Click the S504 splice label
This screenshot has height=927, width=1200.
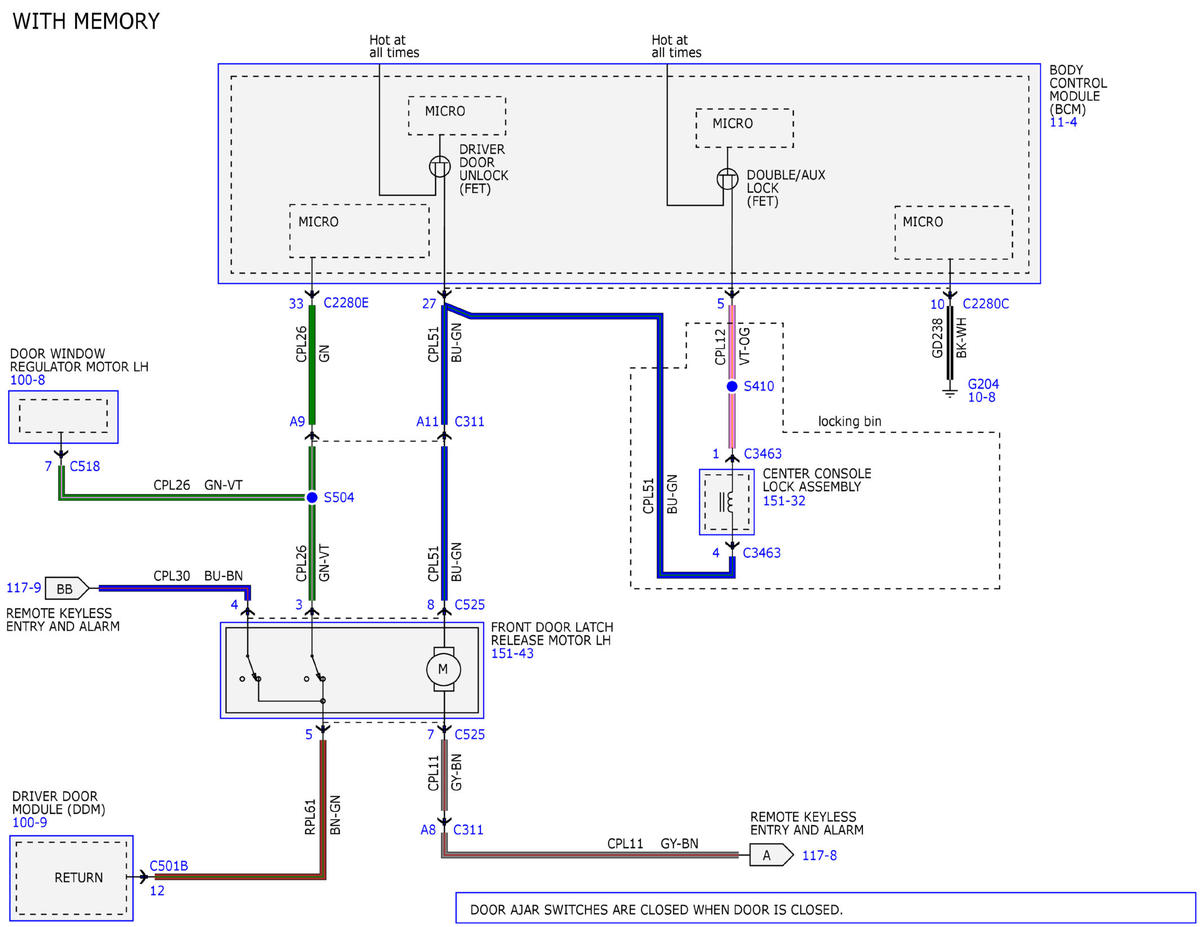pyautogui.click(x=340, y=497)
